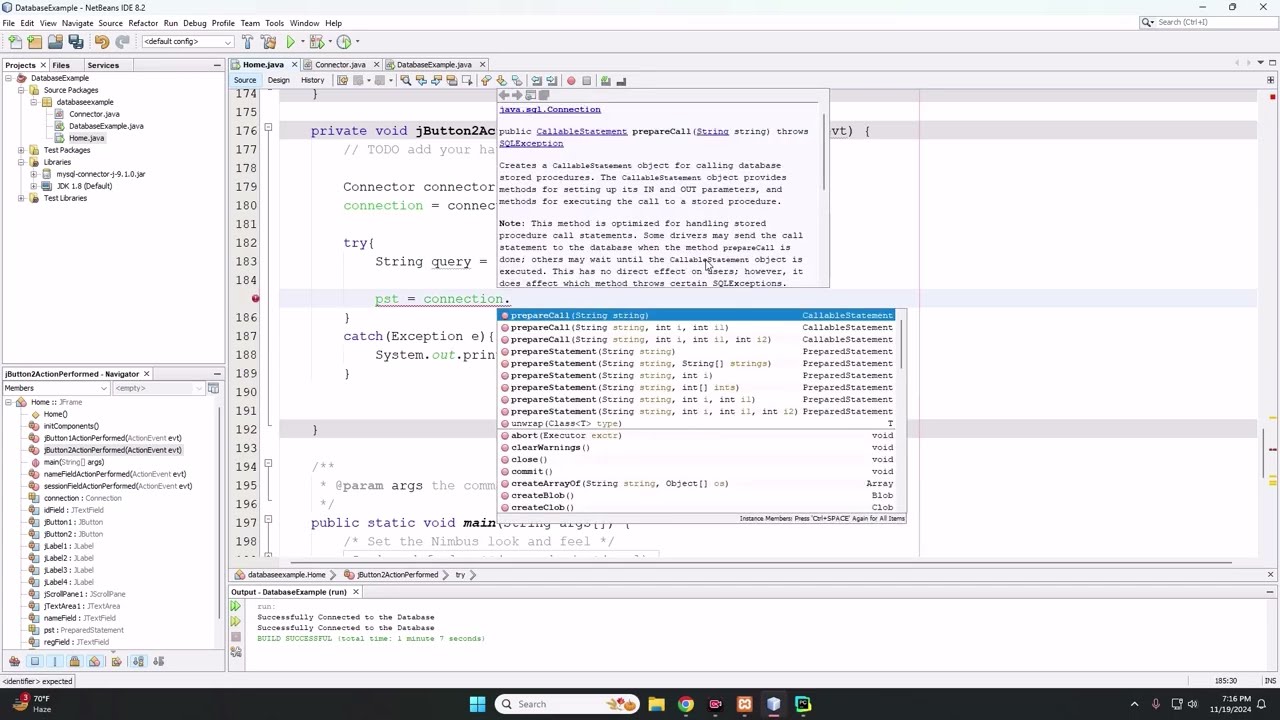The width and height of the screenshot is (1280, 720).
Task: Toggle Fully Qualified Names in Navigator
Action: (x=116, y=661)
